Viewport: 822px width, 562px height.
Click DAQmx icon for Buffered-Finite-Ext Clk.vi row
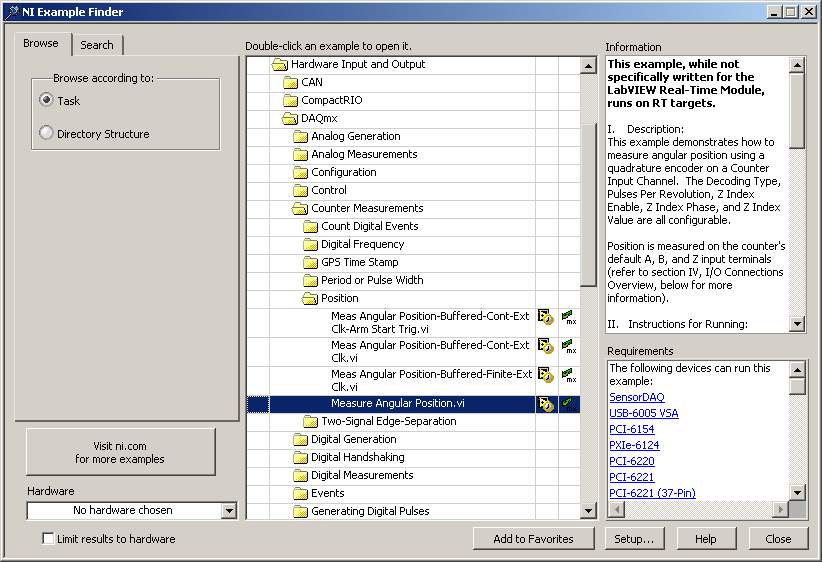569,375
